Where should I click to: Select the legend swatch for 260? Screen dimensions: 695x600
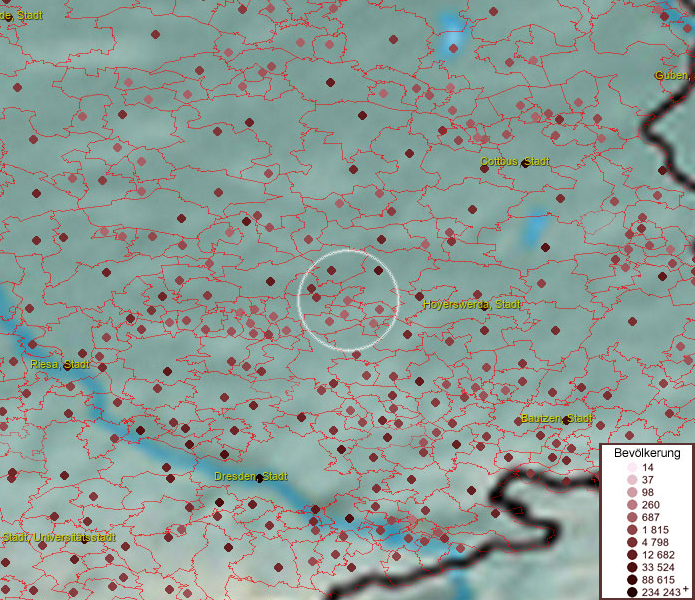coord(632,505)
